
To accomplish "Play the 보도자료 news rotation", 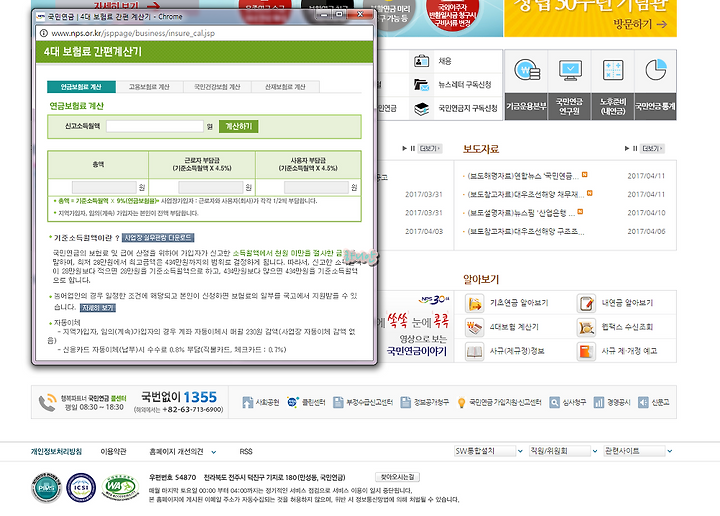I will click(626, 148).
